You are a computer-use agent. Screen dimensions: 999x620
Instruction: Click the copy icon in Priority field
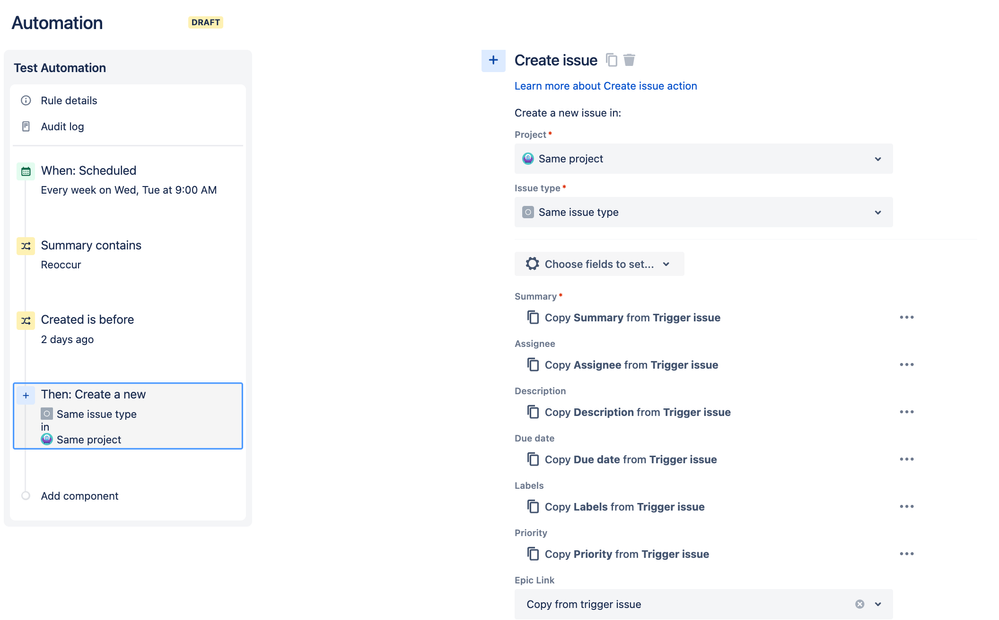point(533,554)
